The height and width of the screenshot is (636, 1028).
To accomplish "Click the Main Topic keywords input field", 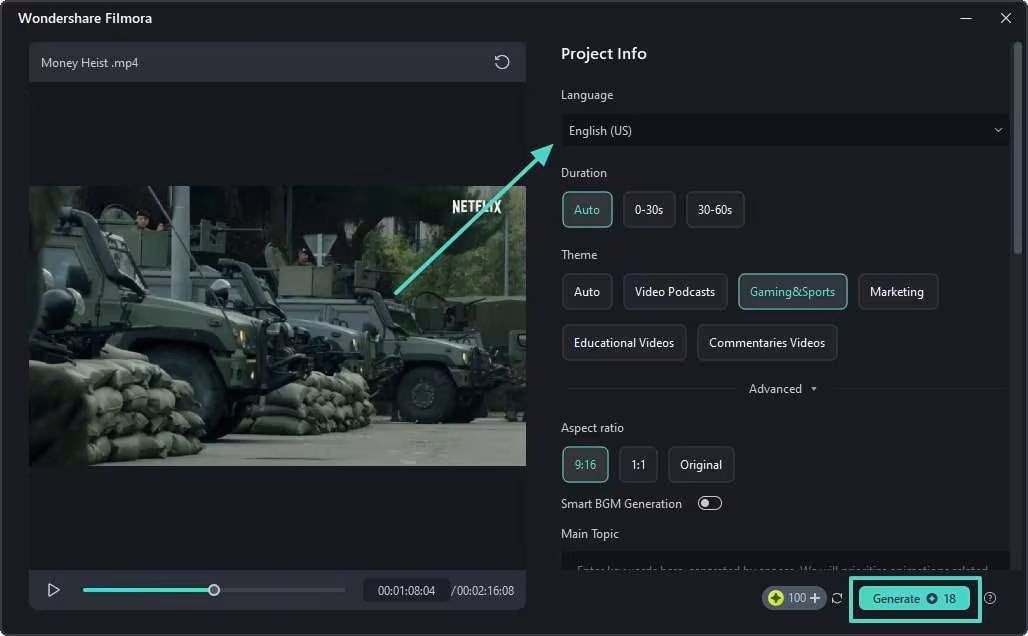I will (785, 561).
